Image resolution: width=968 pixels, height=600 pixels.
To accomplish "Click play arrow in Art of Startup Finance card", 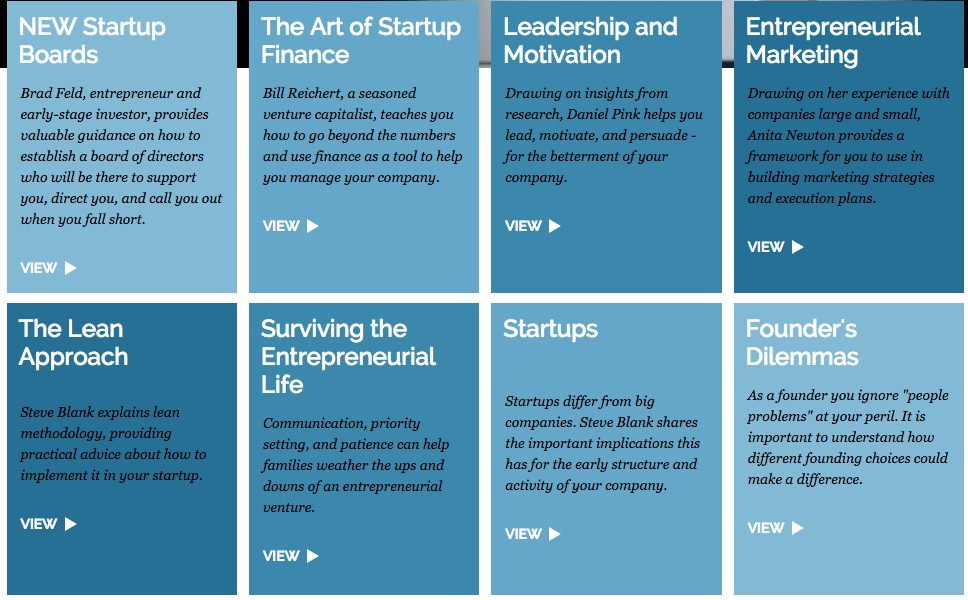I will pyautogui.click(x=313, y=226).
